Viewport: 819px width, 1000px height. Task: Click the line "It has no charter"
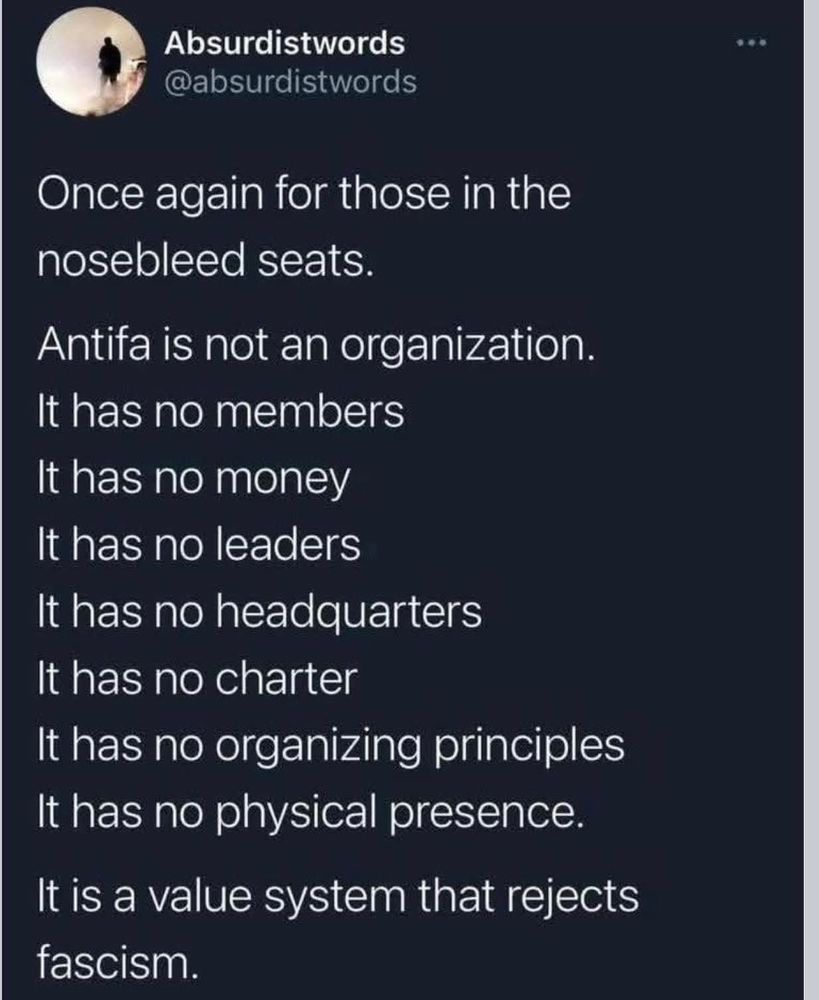(197, 679)
